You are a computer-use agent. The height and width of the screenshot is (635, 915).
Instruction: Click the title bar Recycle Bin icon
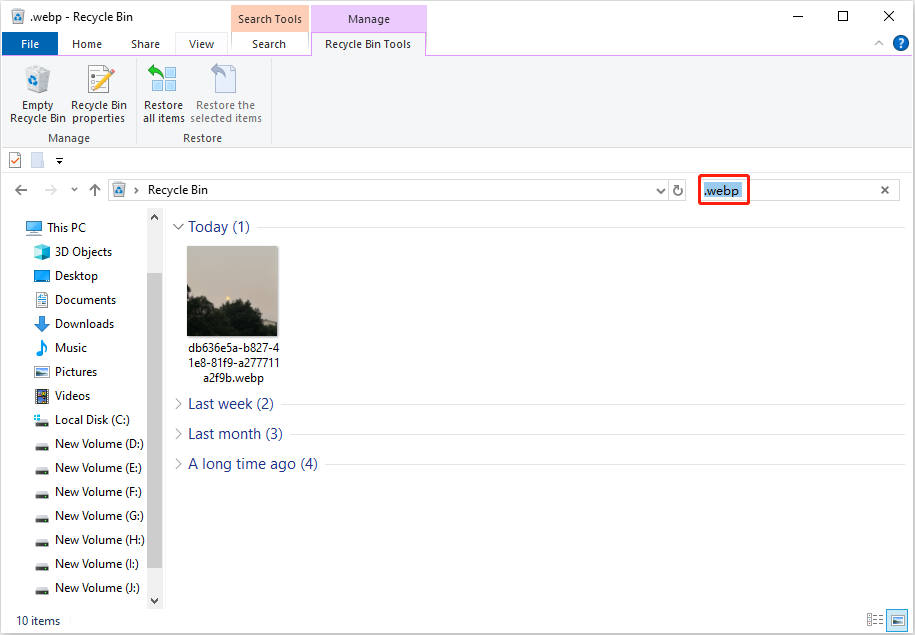coord(18,16)
